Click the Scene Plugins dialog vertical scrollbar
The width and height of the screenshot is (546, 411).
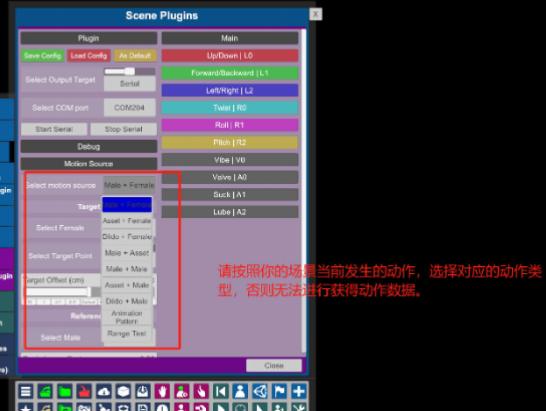pos(303,190)
